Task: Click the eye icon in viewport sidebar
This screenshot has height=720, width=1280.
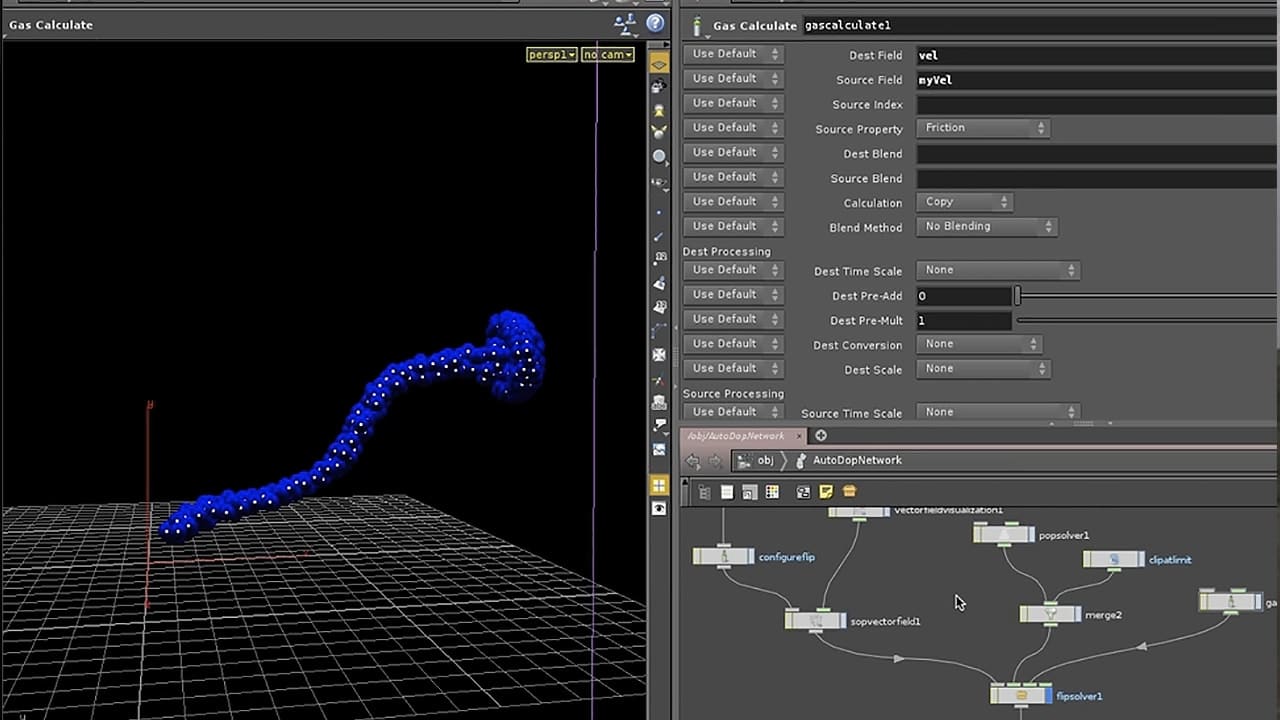Action: 659,509
